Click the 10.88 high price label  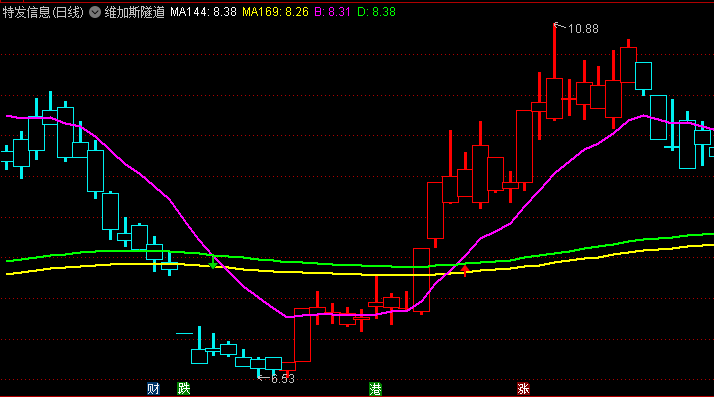click(583, 29)
